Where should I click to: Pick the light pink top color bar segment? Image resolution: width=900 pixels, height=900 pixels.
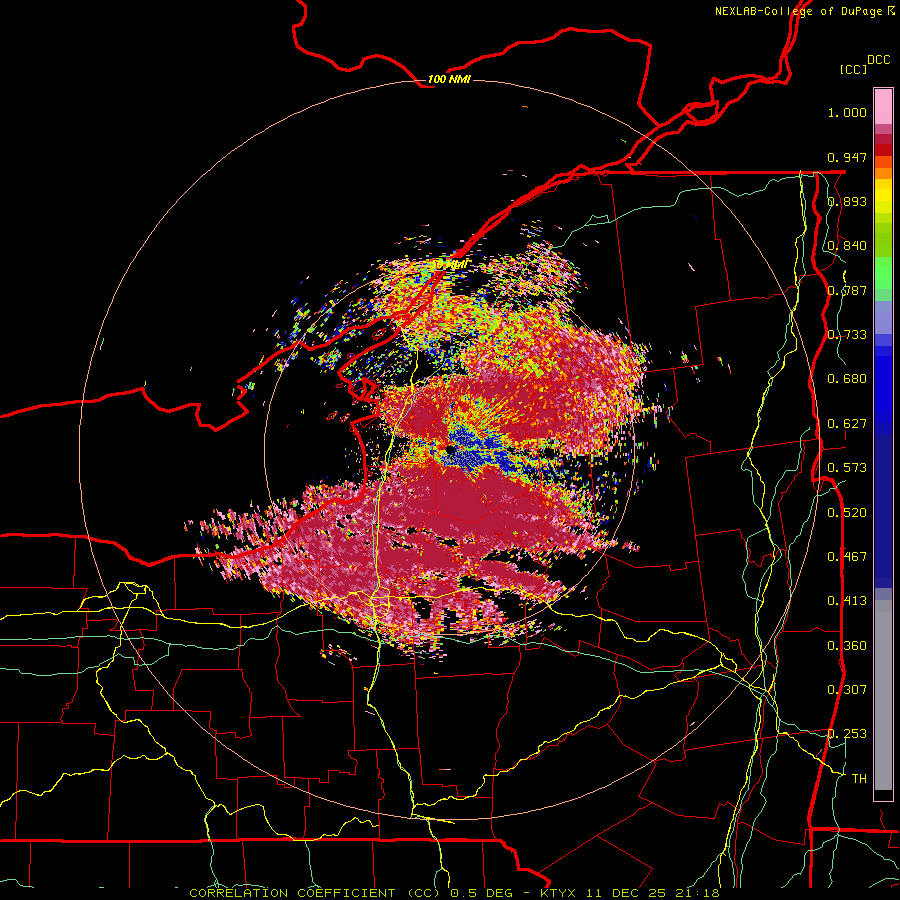[883, 107]
